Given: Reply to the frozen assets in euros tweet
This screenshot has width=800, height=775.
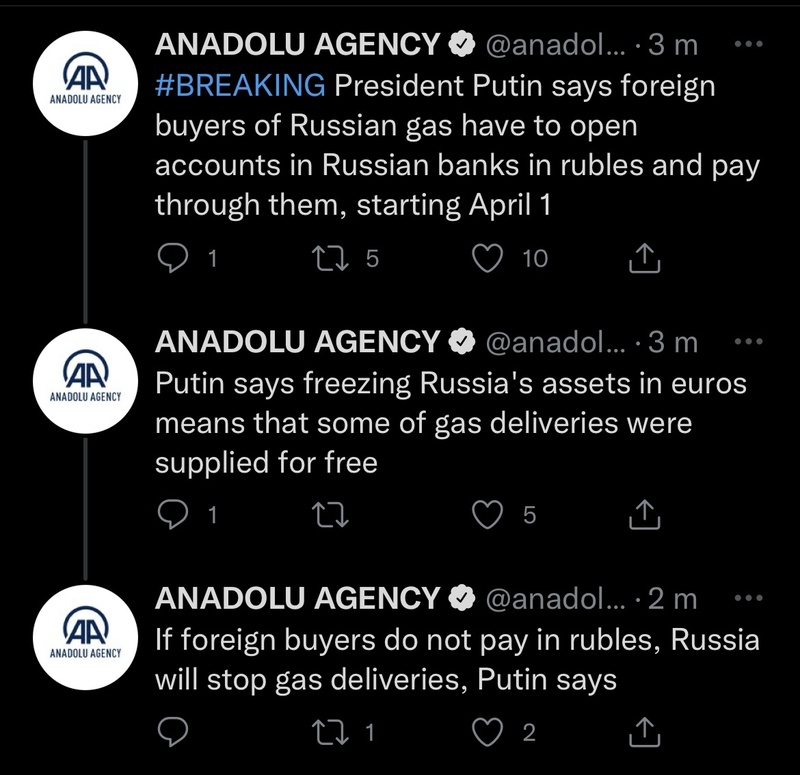Looking at the screenshot, I should 175,515.
